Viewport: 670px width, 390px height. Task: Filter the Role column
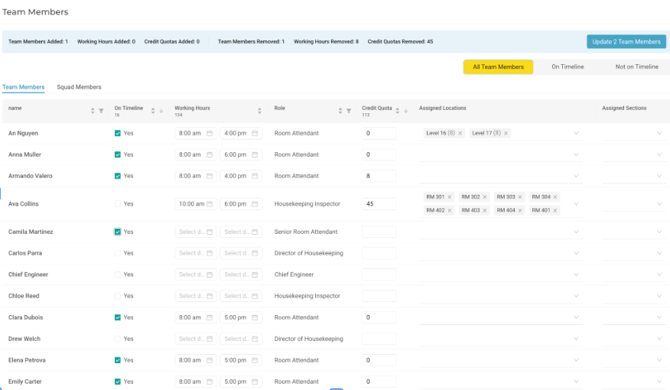click(349, 111)
